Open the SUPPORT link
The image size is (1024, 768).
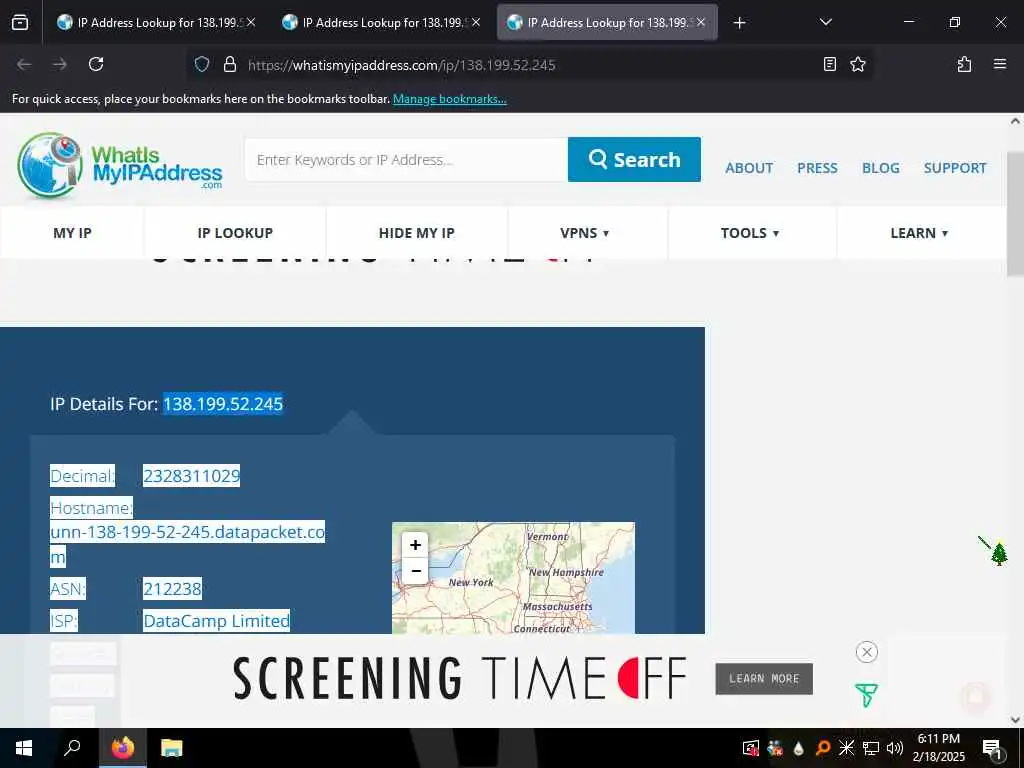(x=955, y=168)
